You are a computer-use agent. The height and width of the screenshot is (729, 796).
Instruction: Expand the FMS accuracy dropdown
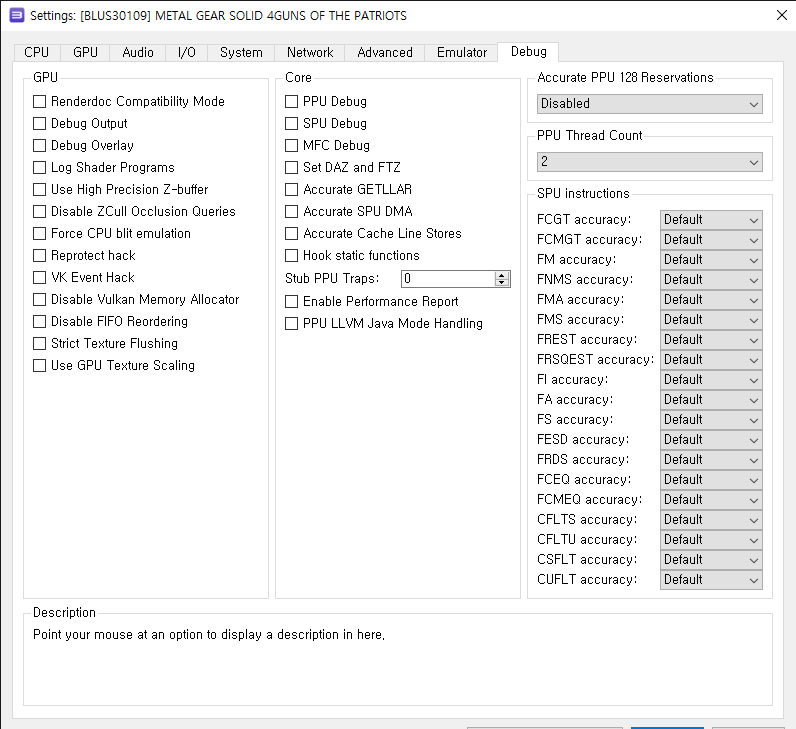click(711, 320)
